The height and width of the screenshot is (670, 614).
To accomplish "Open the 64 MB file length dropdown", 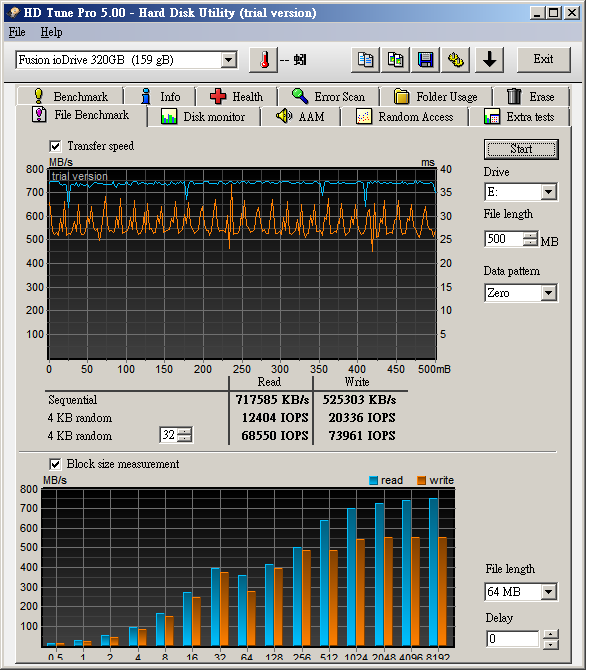I will pos(549,592).
